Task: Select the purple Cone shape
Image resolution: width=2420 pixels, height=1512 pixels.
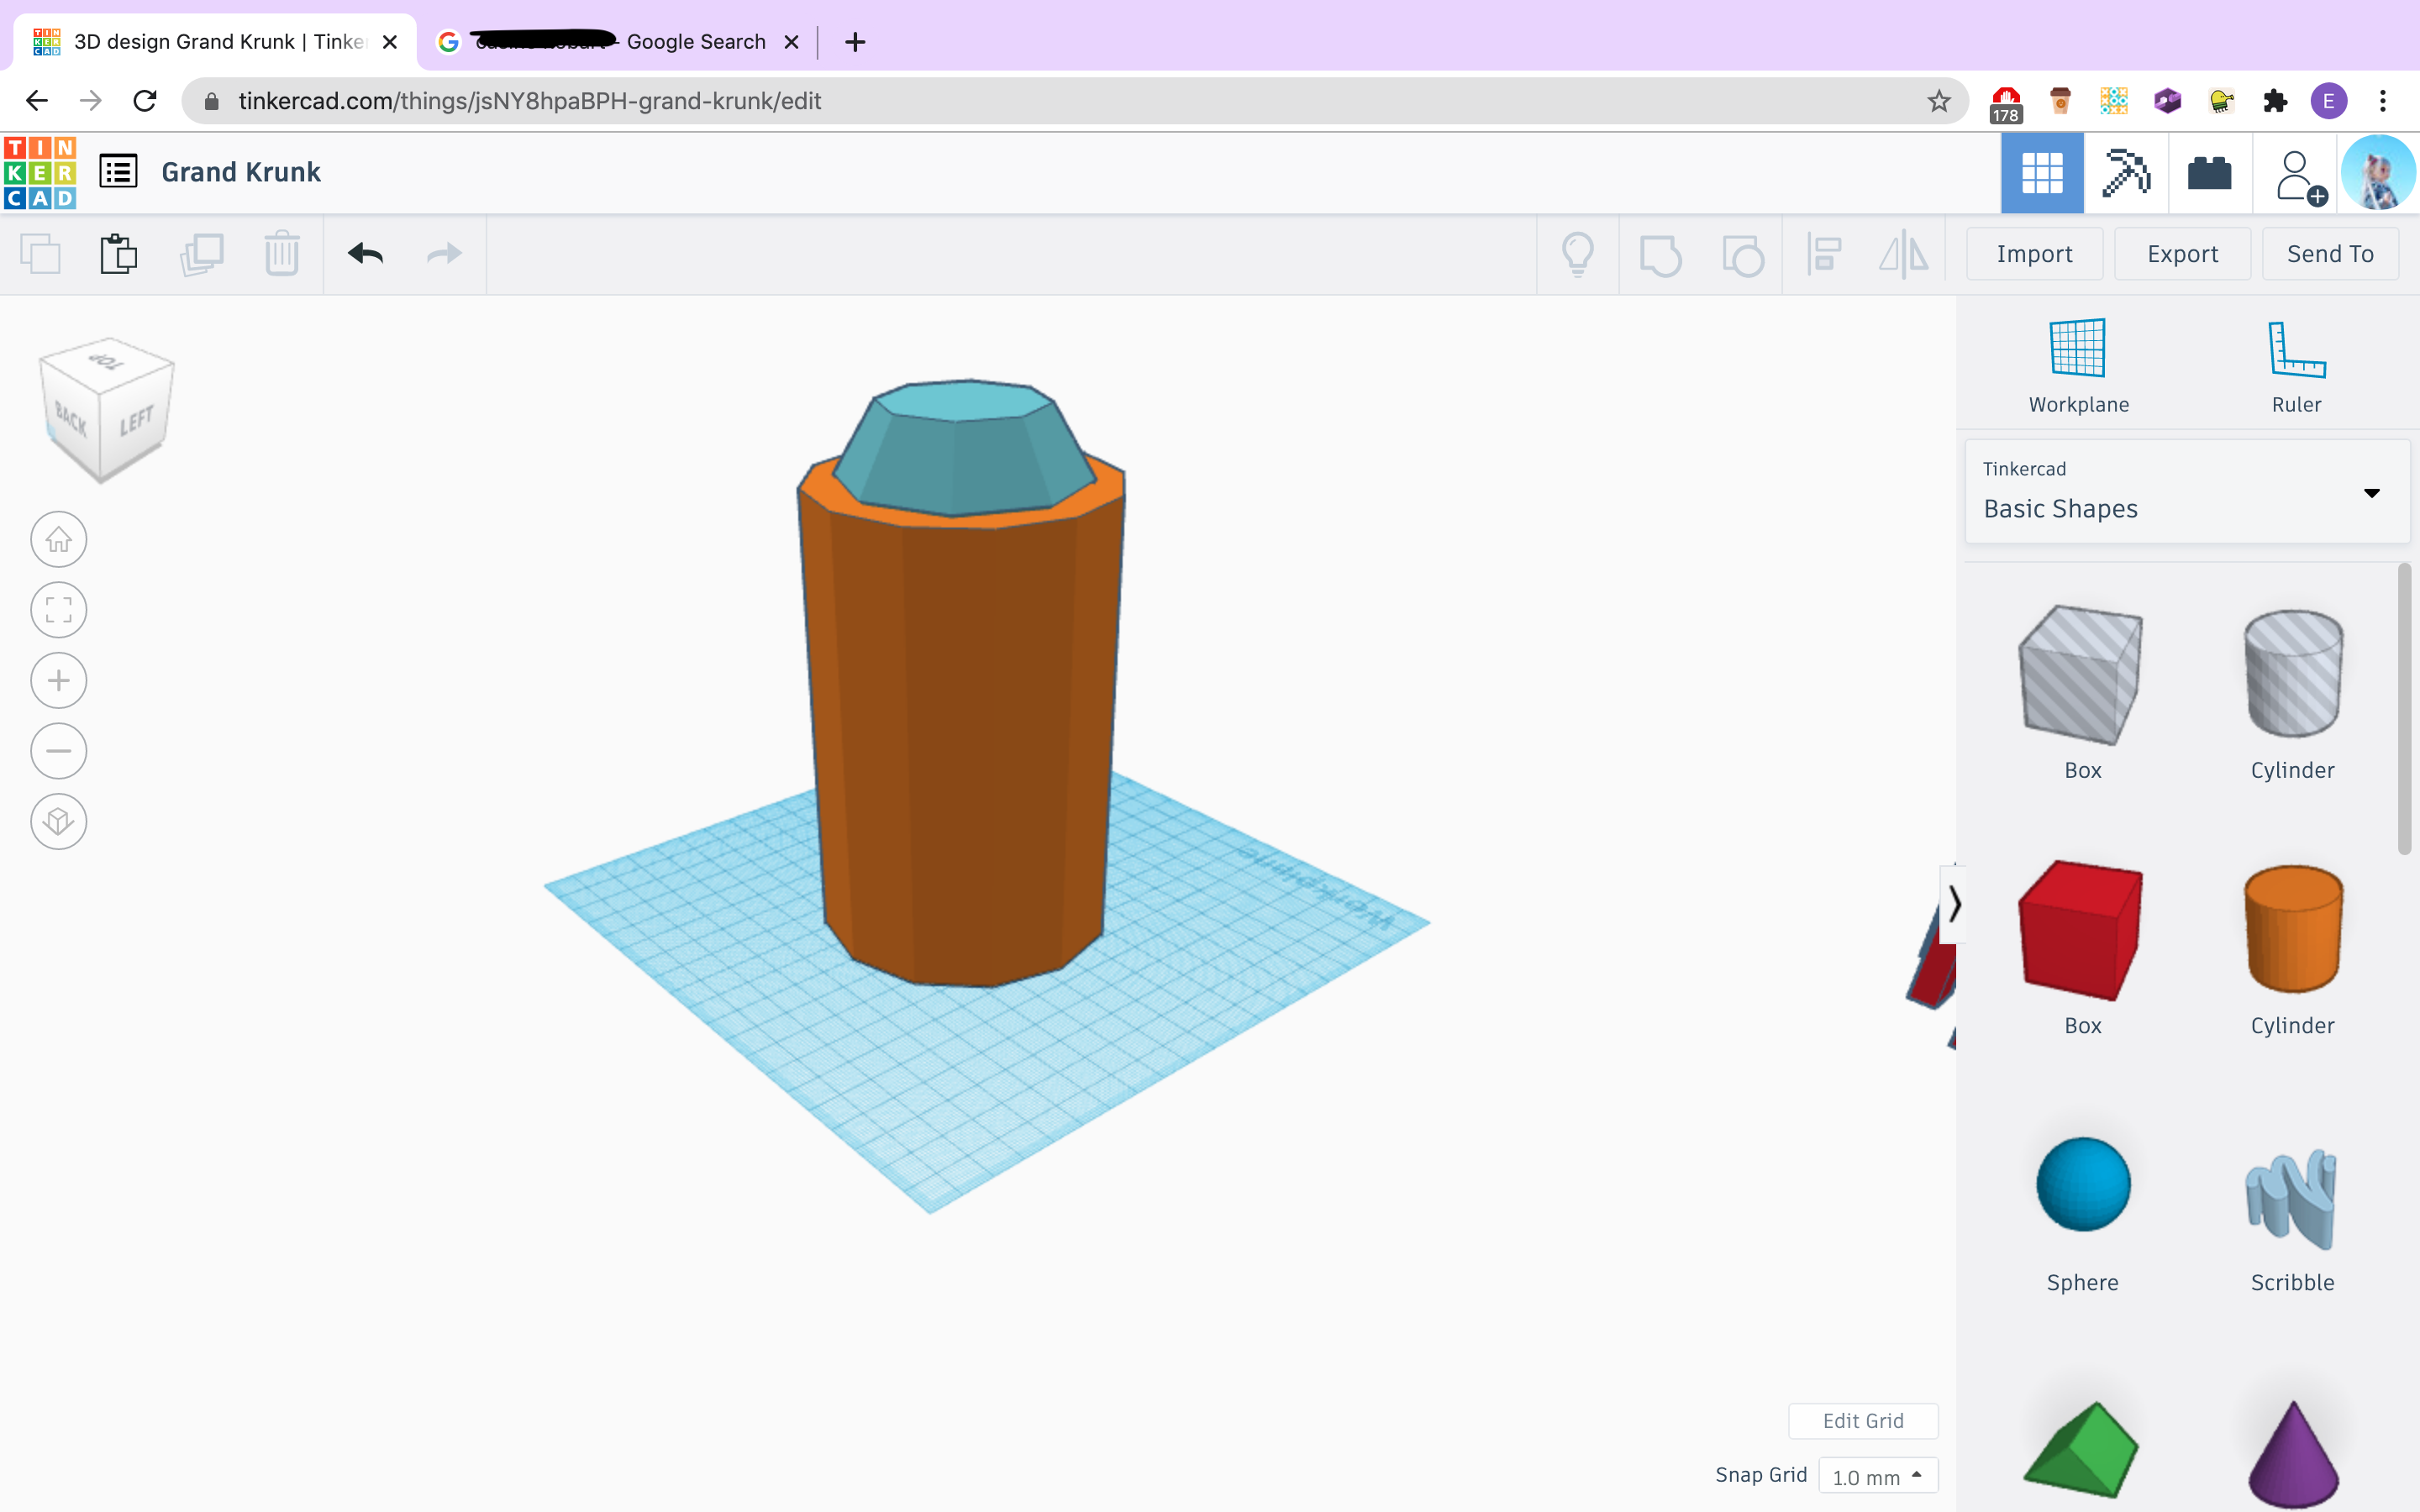Action: click(2292, 1455)
